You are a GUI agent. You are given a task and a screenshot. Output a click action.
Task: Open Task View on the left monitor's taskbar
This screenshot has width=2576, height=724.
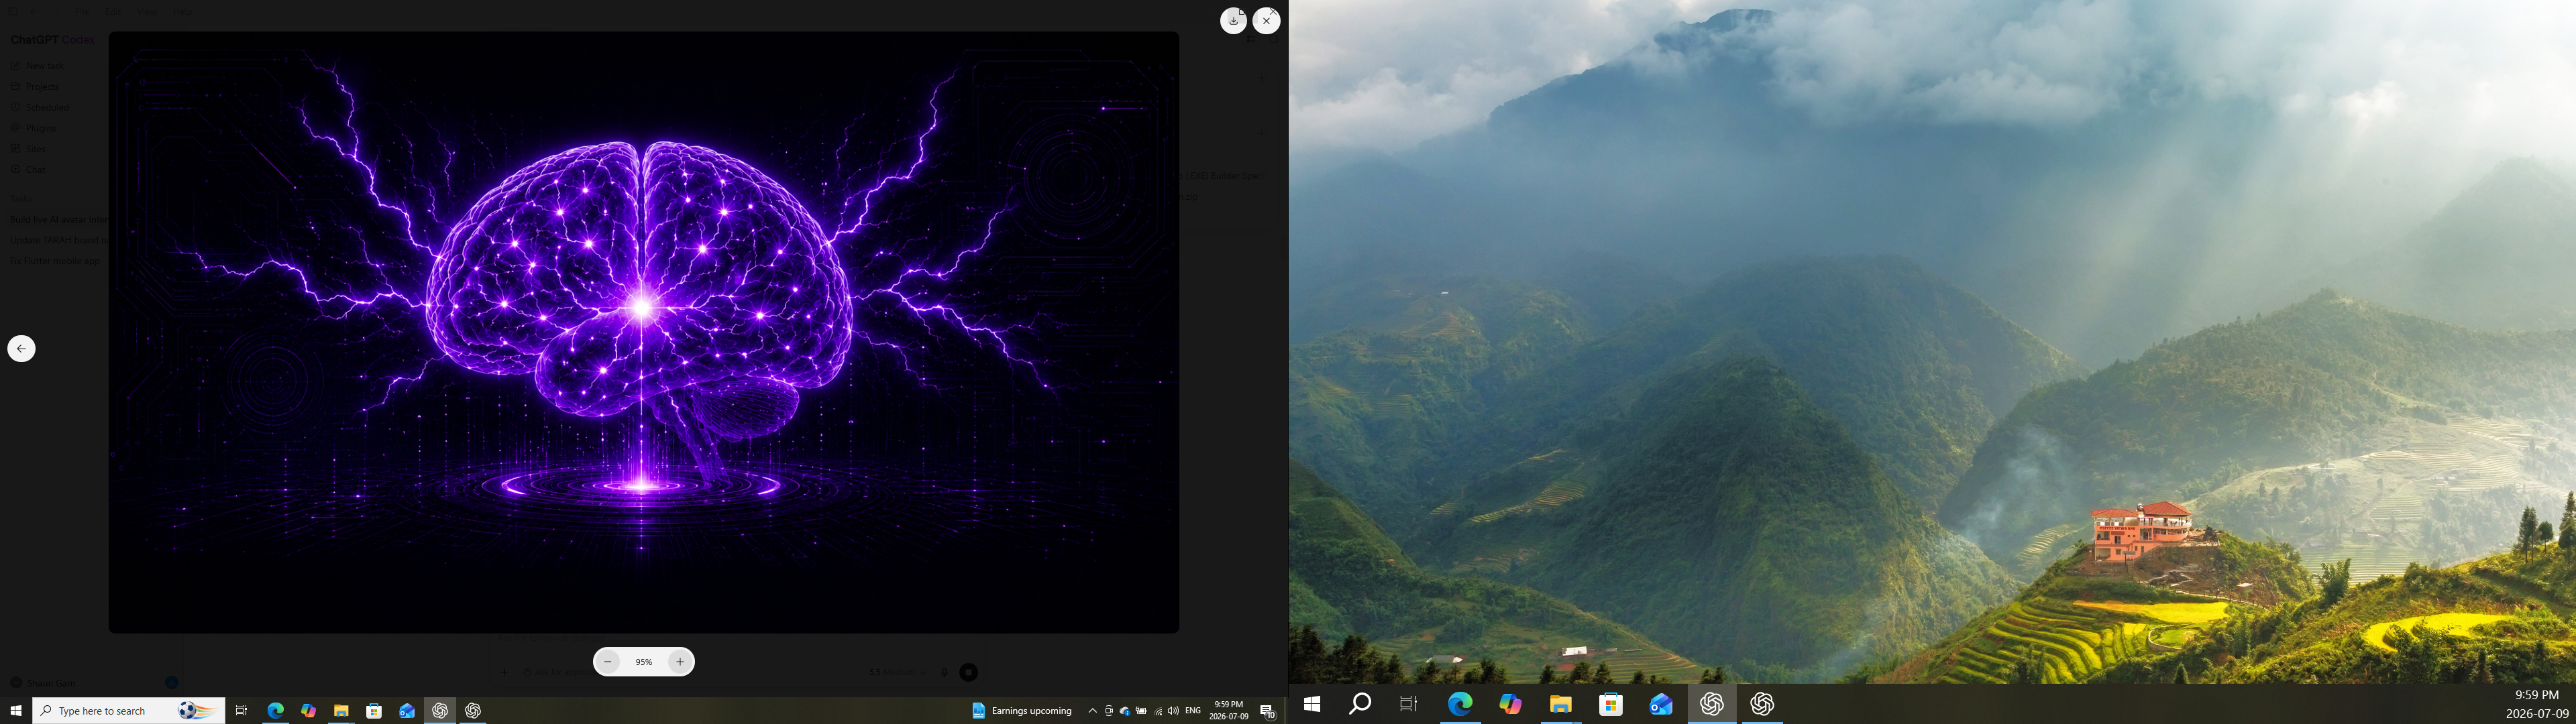pyautogui.click(x=241, y=711)
